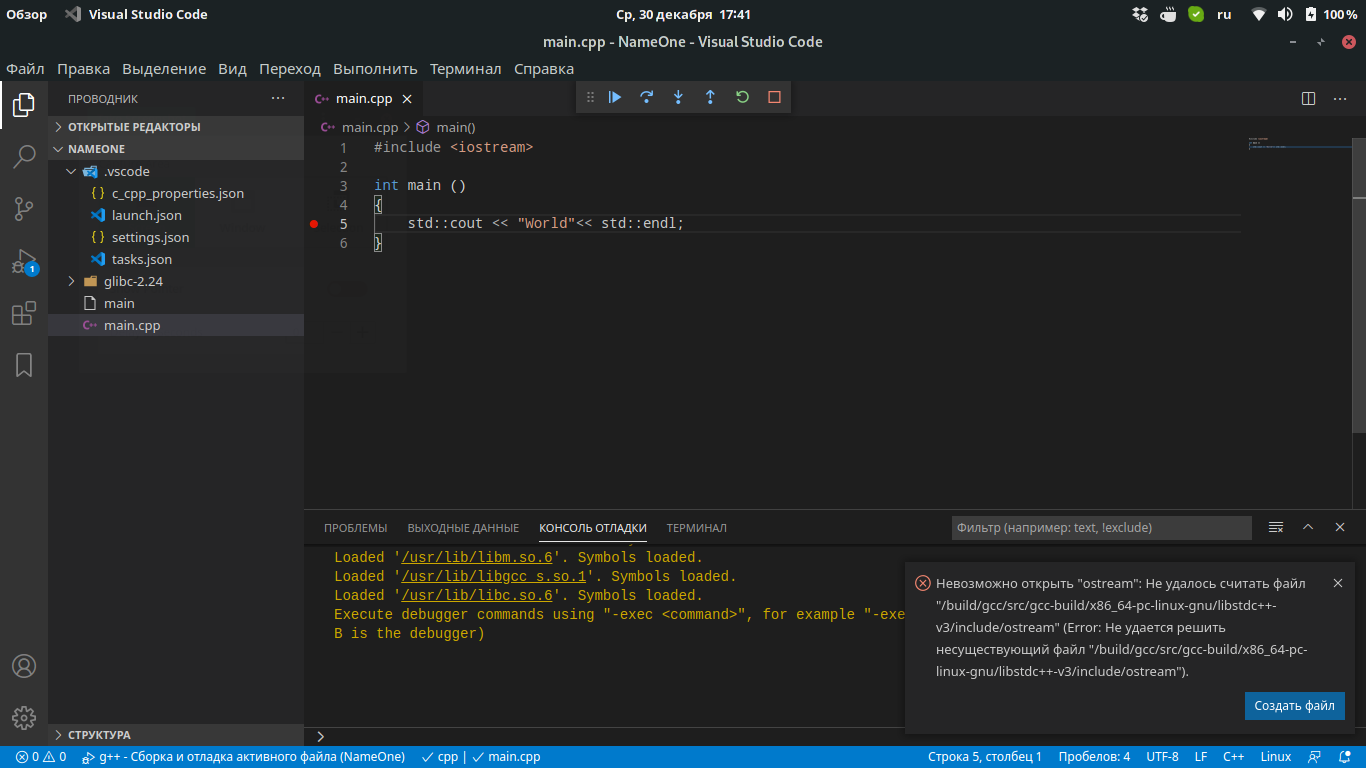Switch to the Output panel tab

463,527
